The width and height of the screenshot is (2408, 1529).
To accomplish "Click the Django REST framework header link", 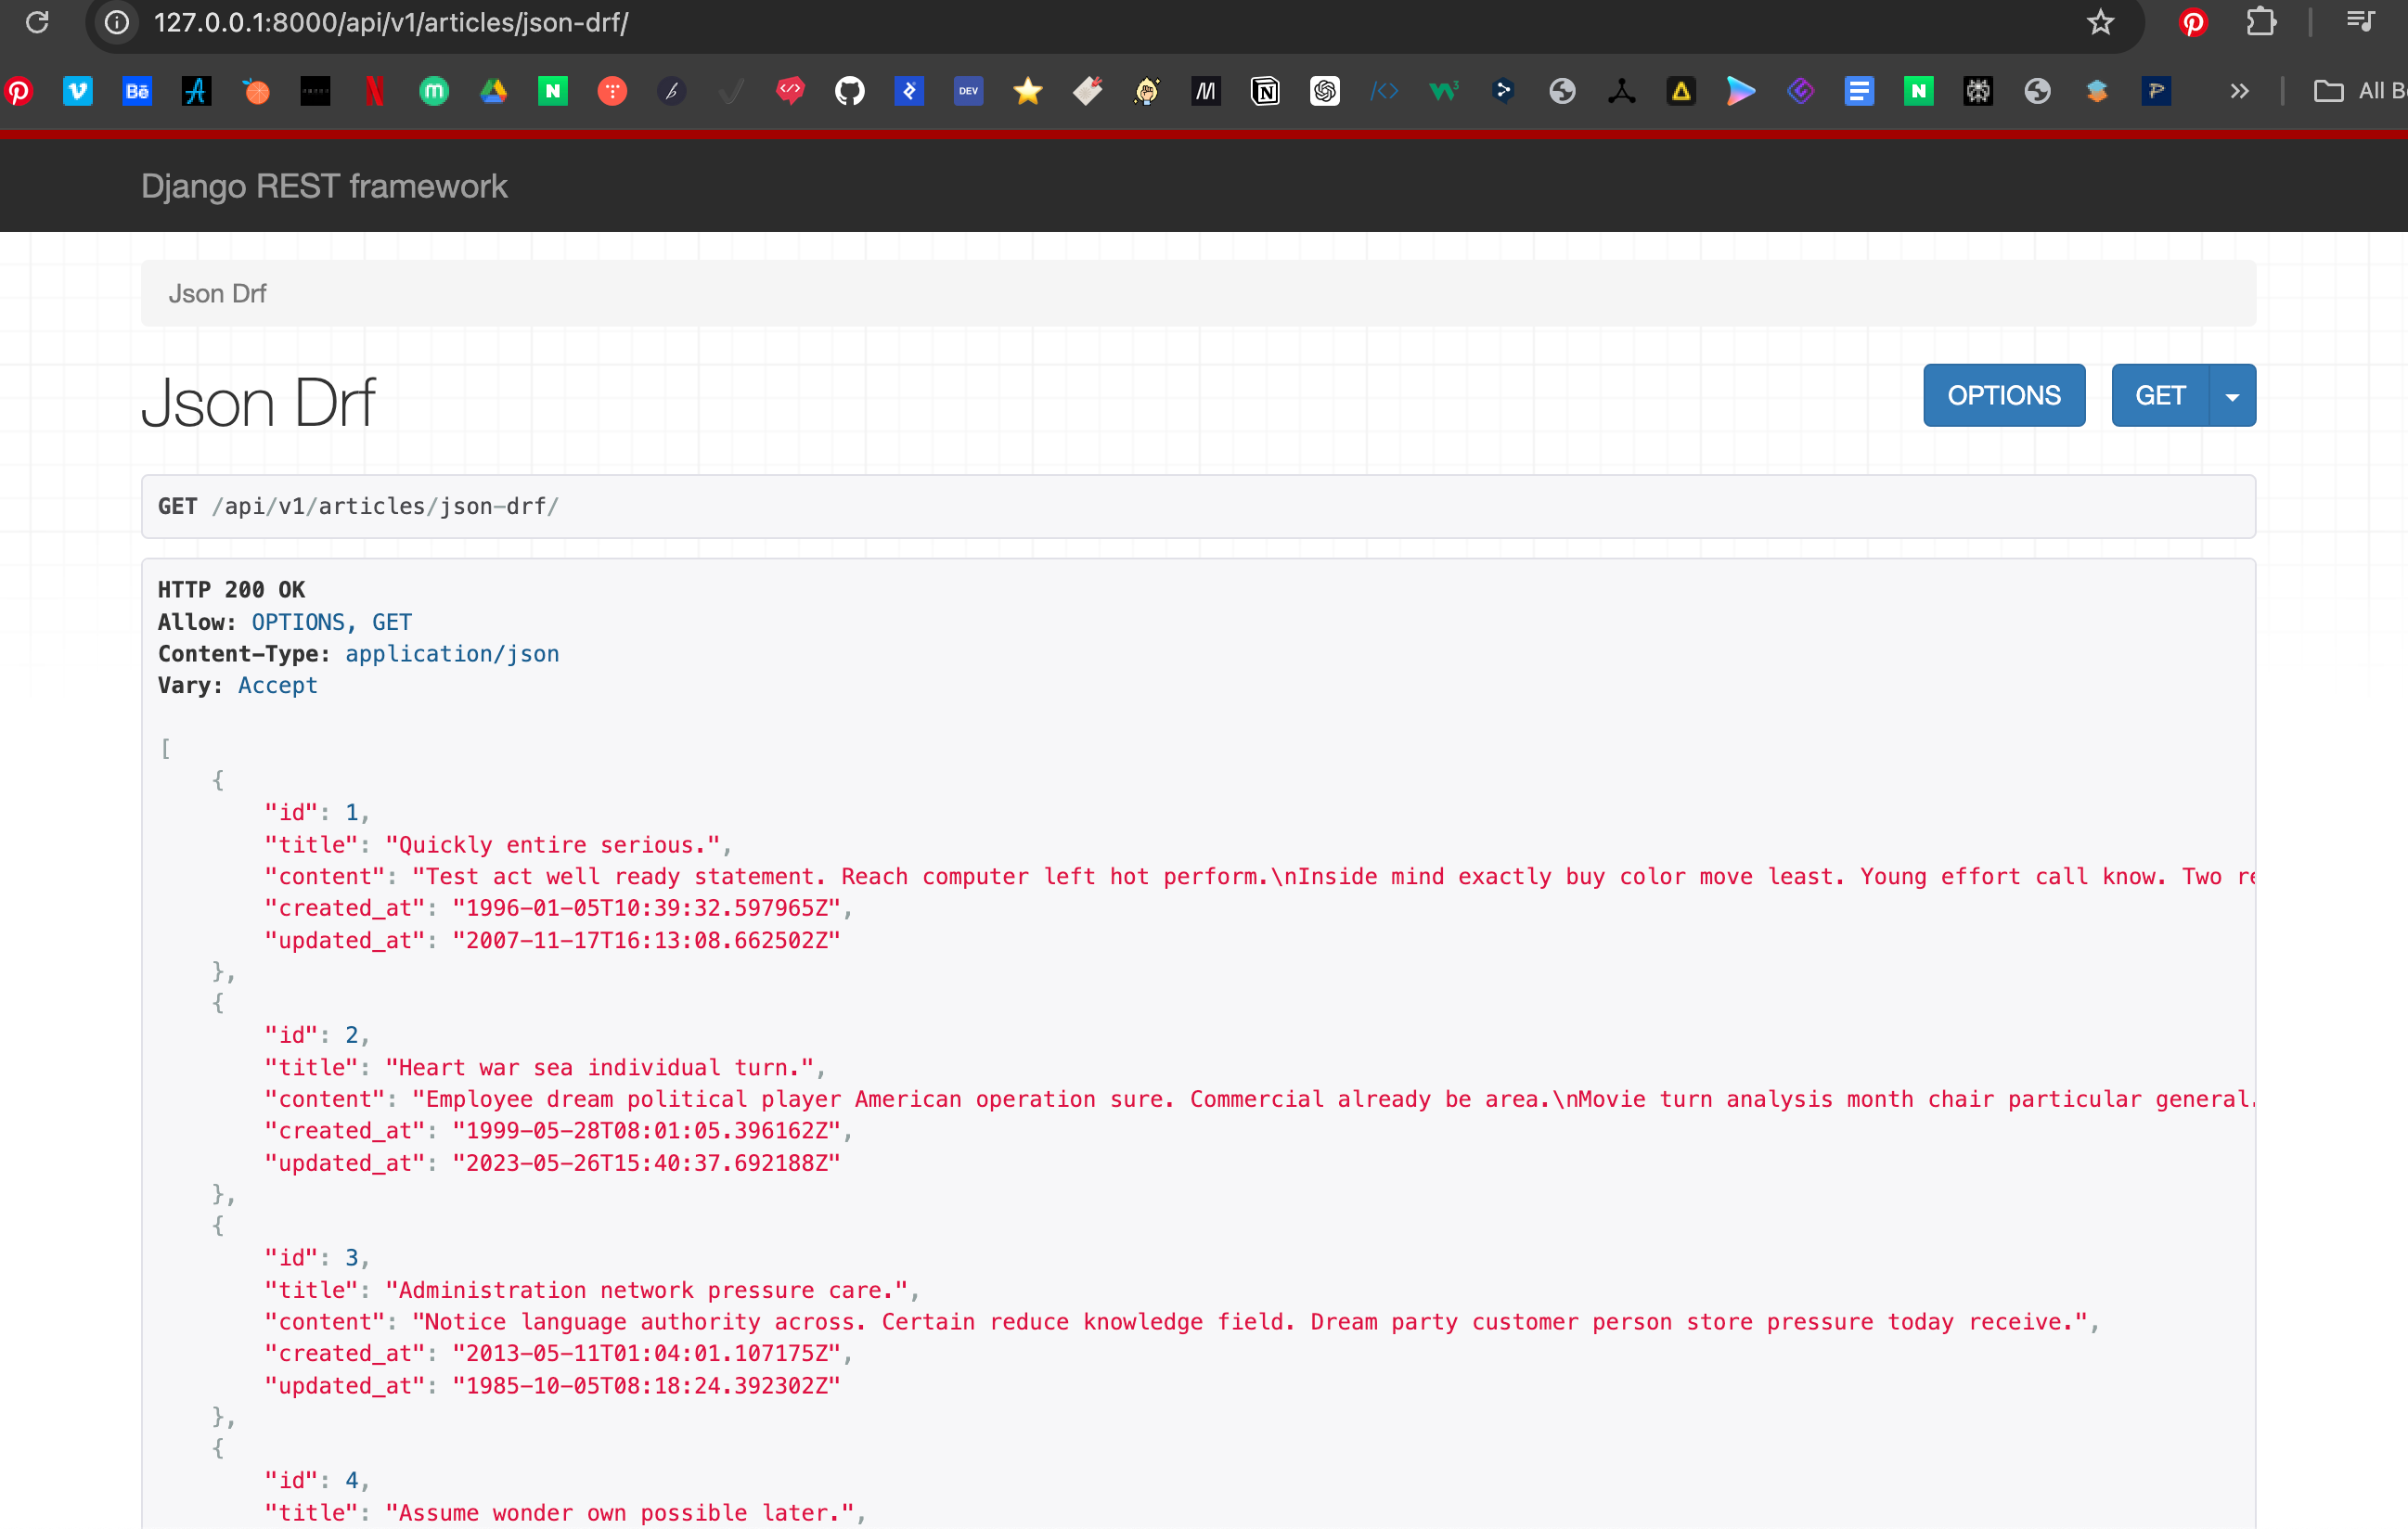I will click(324, 186).
